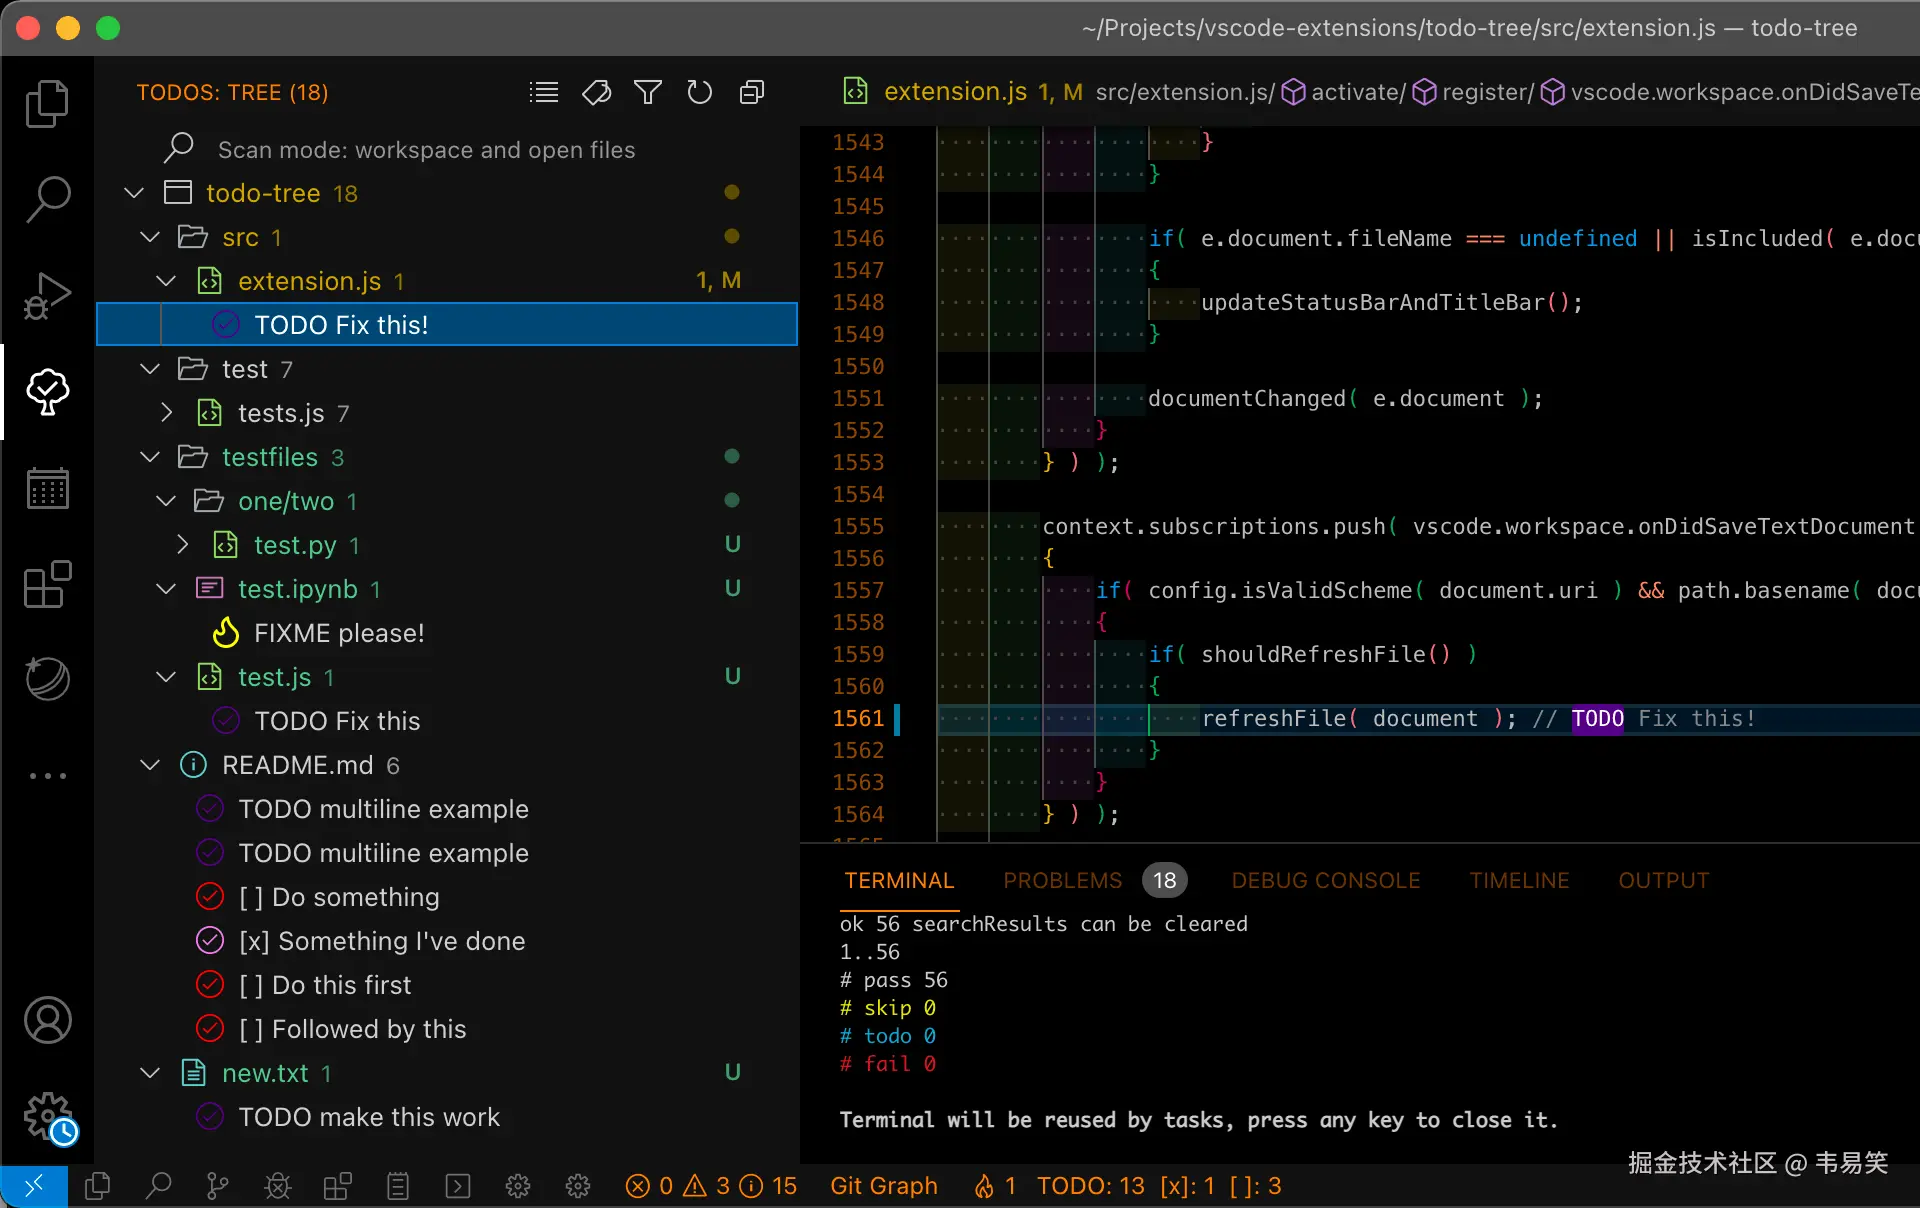Click the tag grouping icon in TODOs header
Viewport: 1920px width, 1208px height.
point(596,93)
